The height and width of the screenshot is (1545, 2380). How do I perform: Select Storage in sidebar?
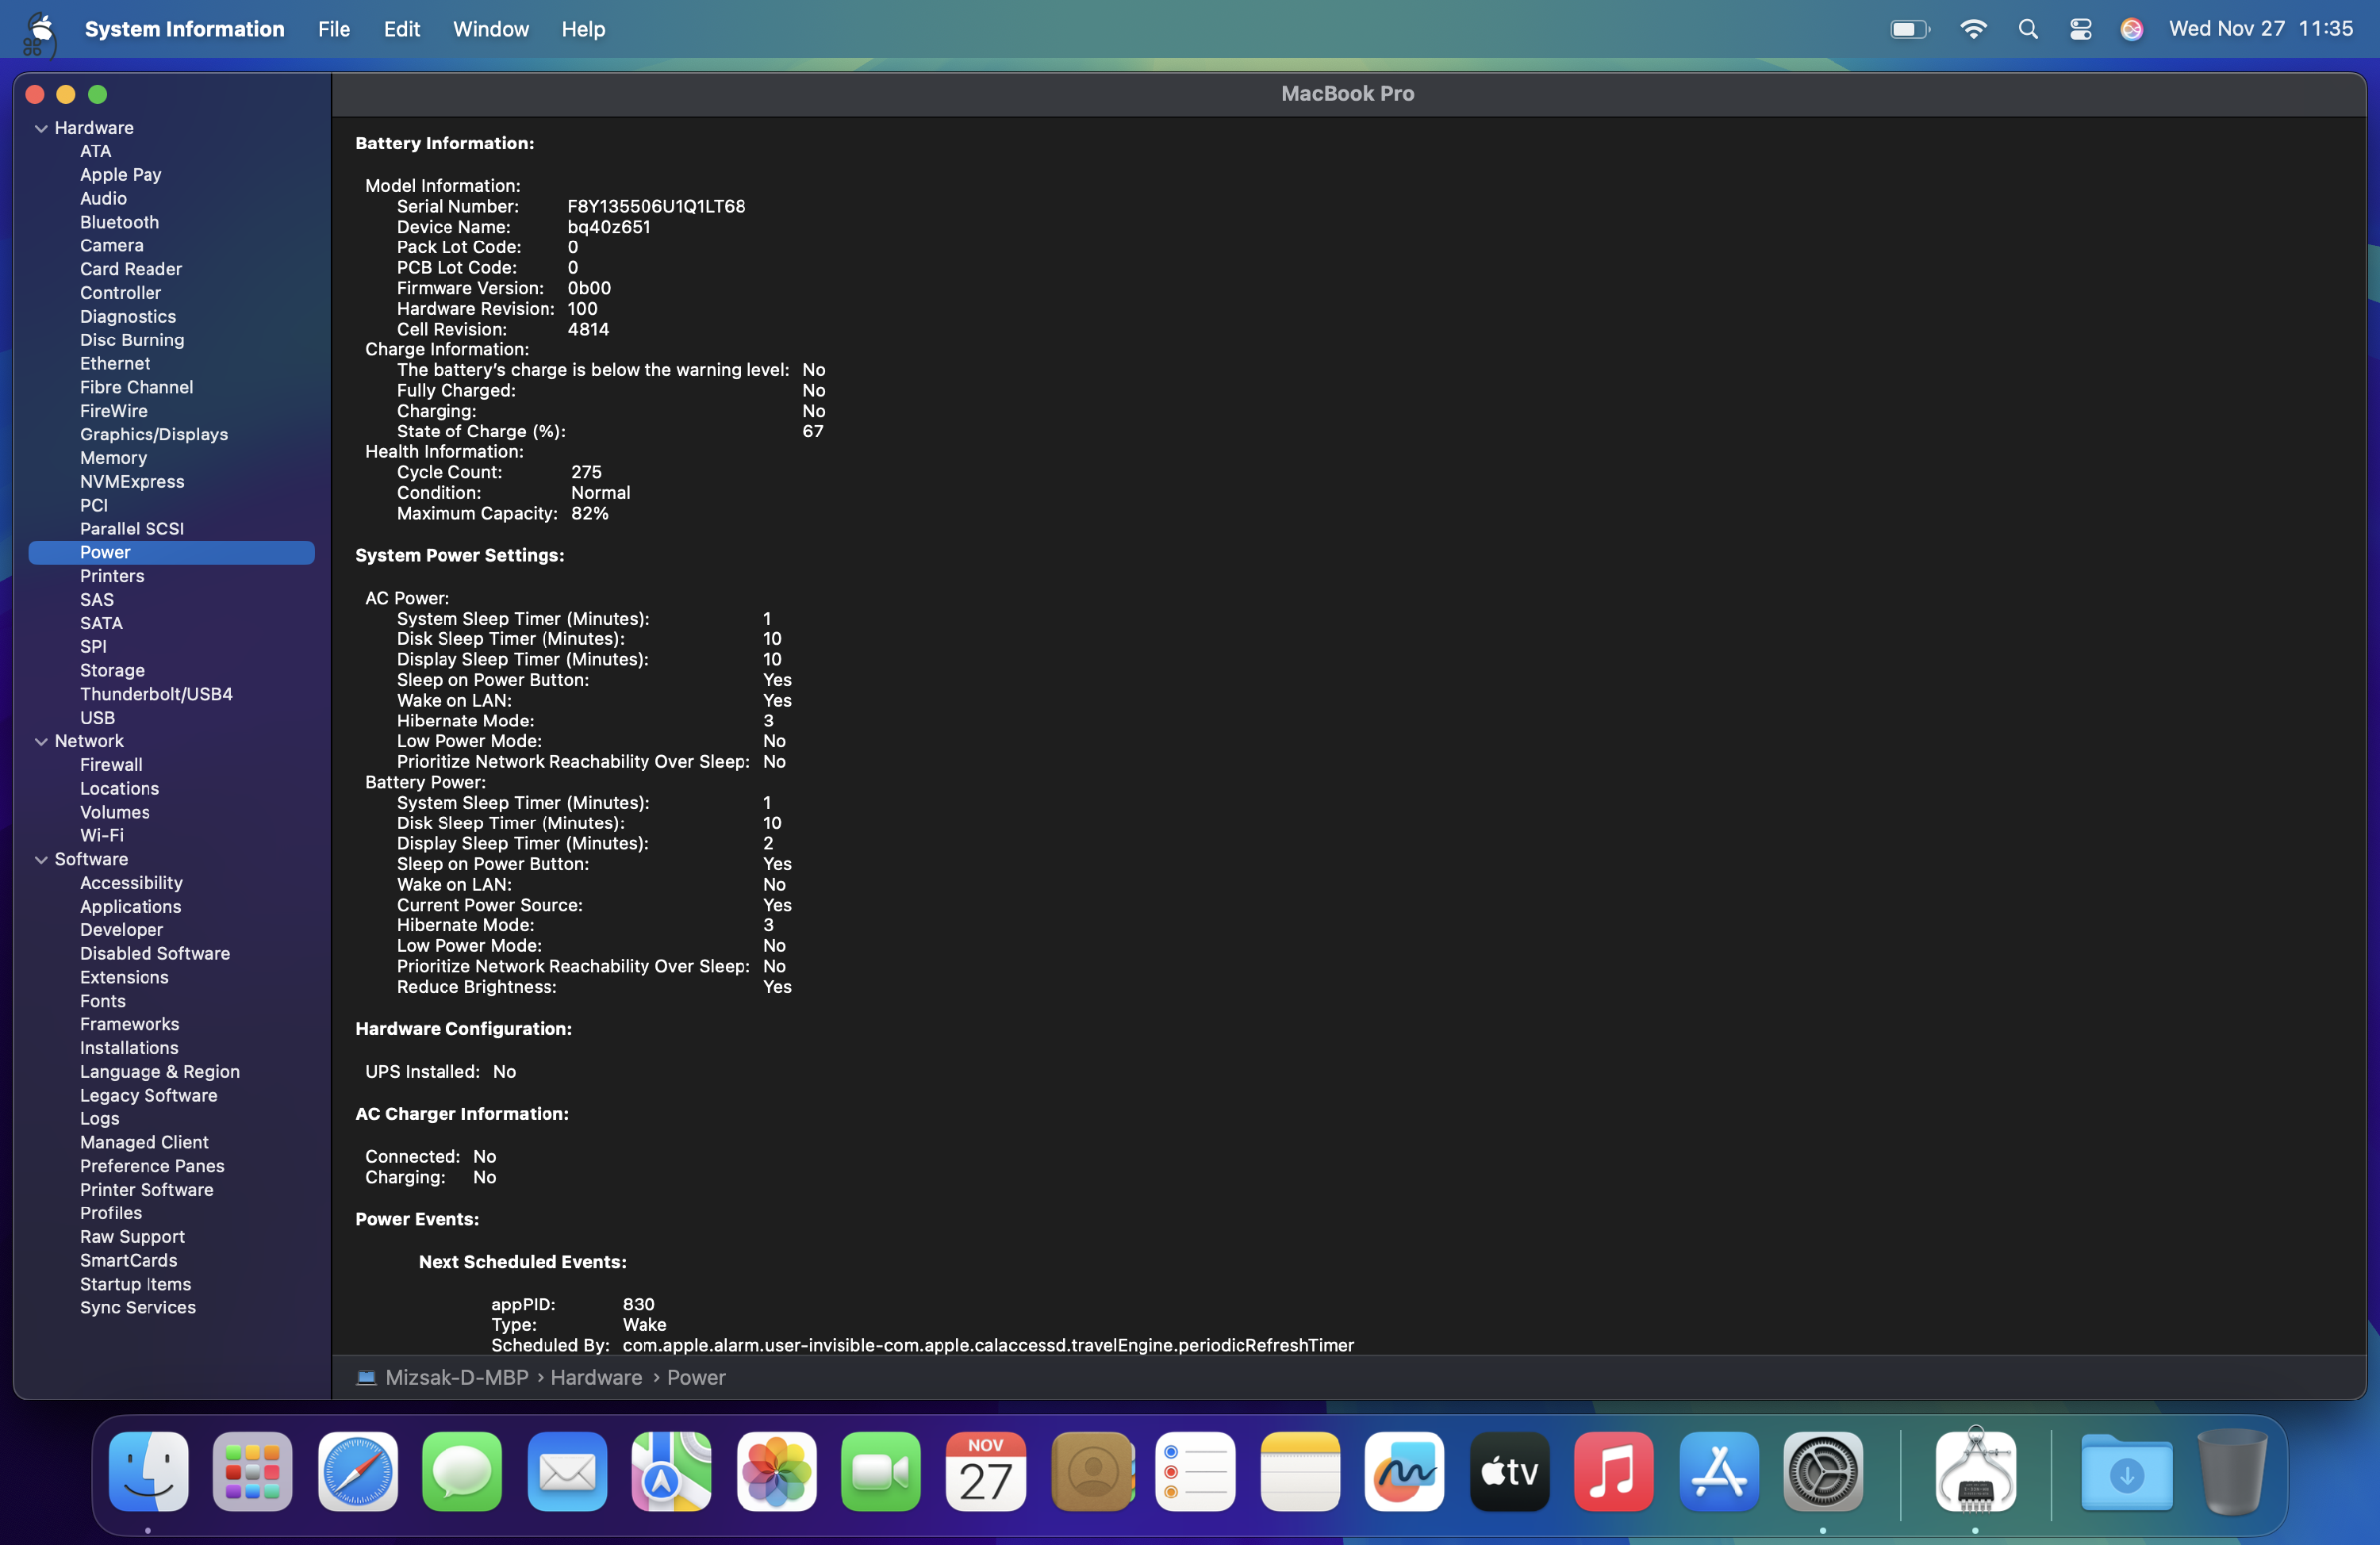(112, 670)
